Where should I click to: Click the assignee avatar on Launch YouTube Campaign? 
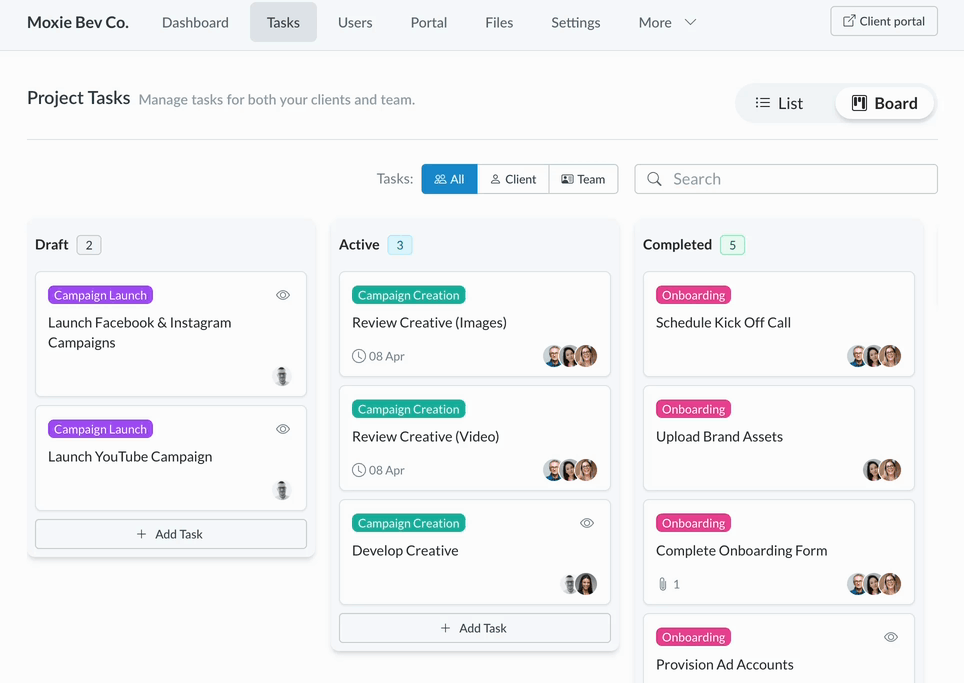pyautogui.click(x=282, y=490)
